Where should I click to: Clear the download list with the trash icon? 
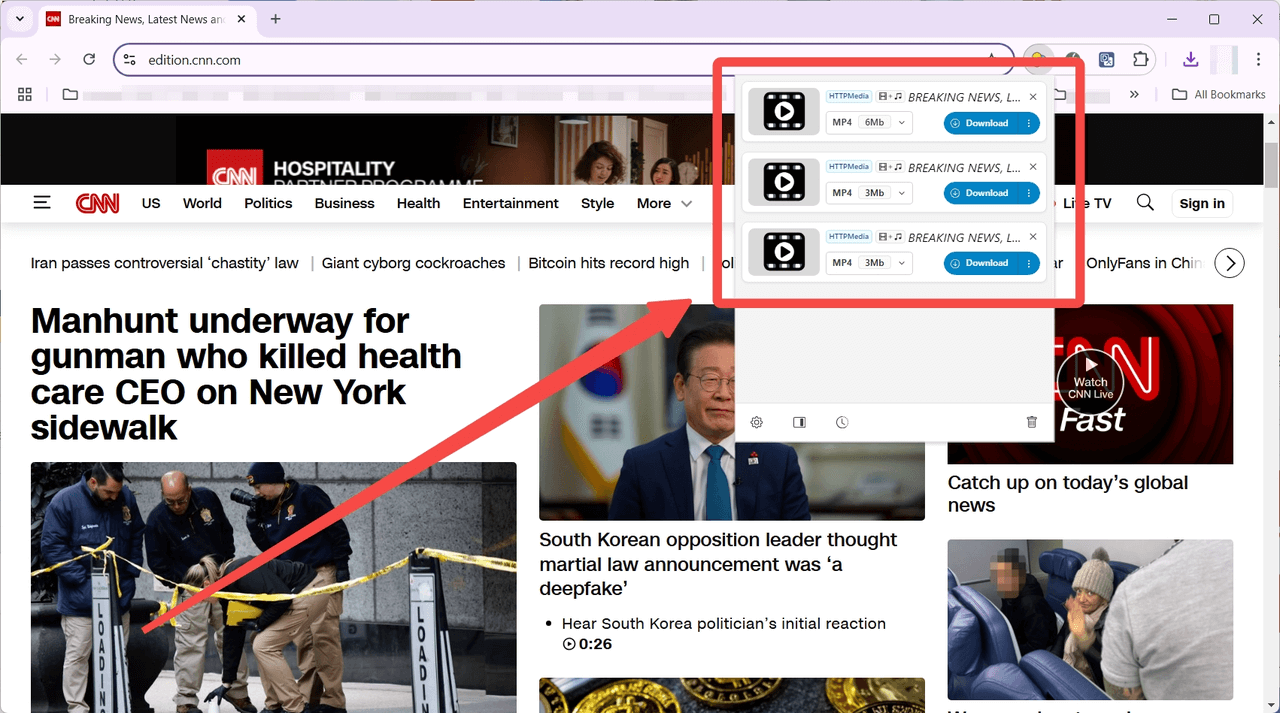(1031, 422)
